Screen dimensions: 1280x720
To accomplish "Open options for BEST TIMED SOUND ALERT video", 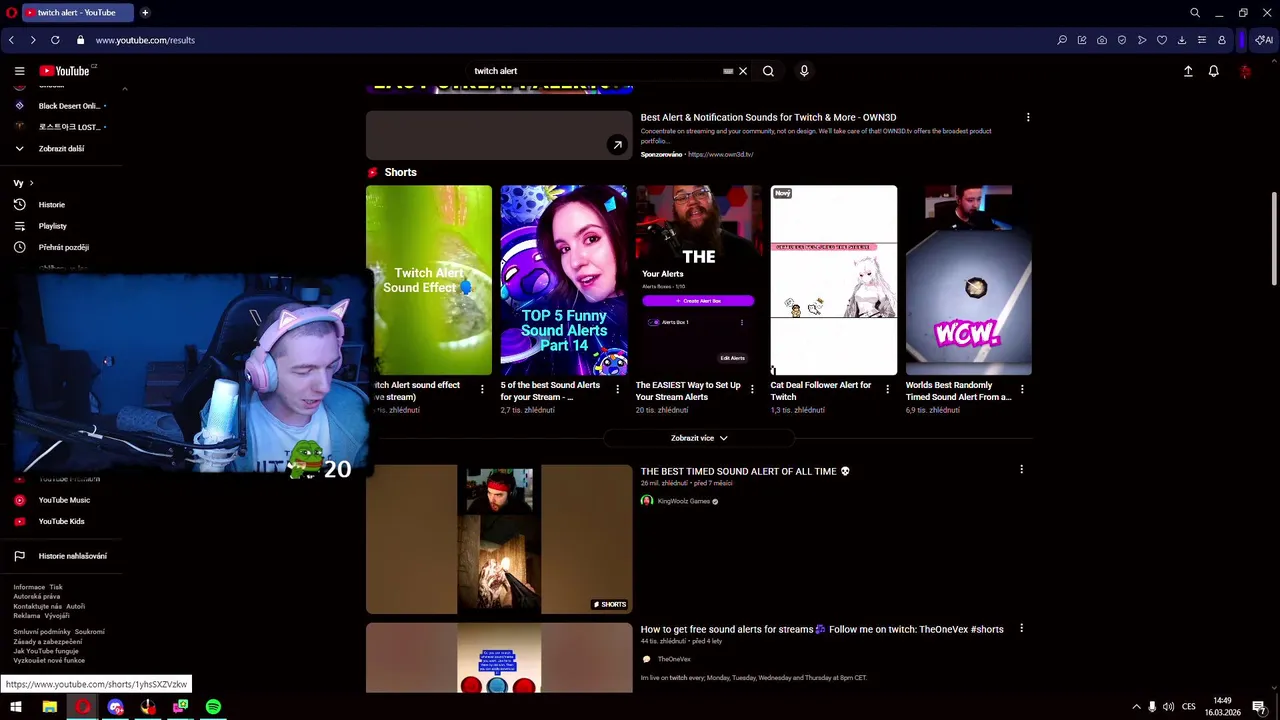I will point(1021,469).
